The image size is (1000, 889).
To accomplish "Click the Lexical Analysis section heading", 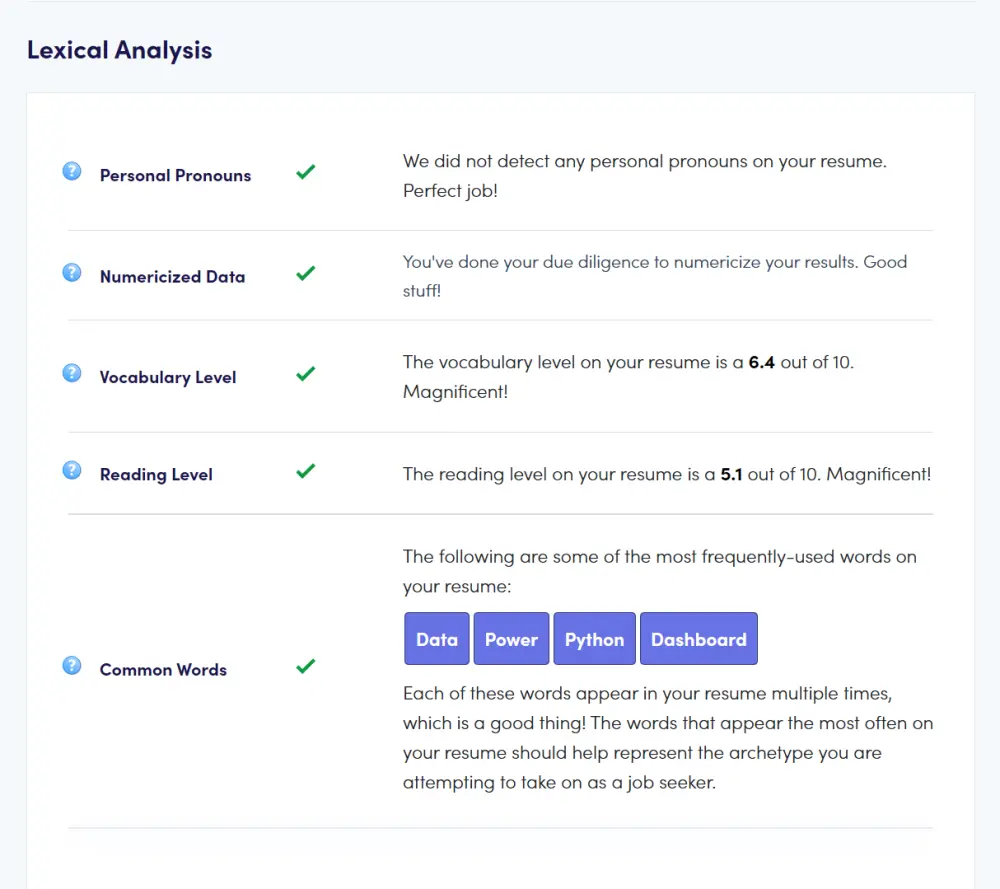I will [119, 50].
